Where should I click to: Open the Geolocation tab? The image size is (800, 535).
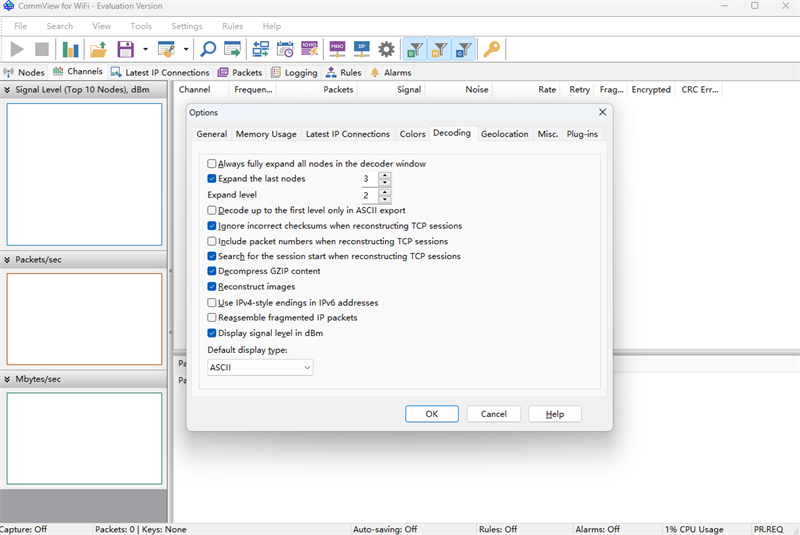click(505, 134)
